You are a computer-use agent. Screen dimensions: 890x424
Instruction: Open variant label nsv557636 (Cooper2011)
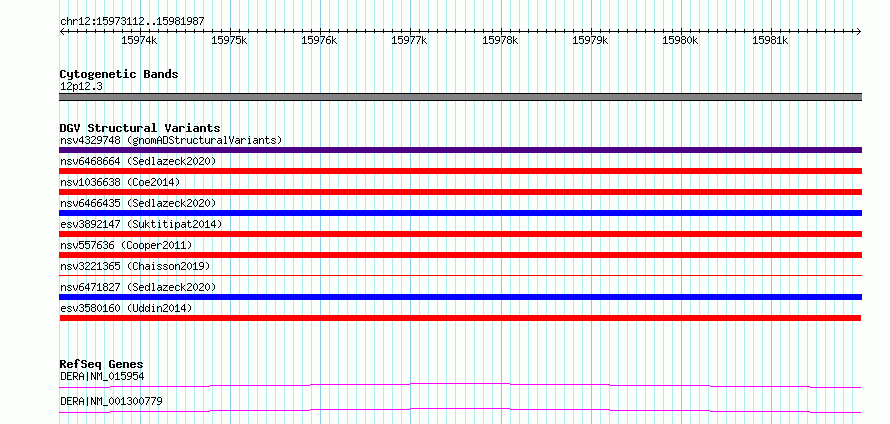[x=126, y=245]
